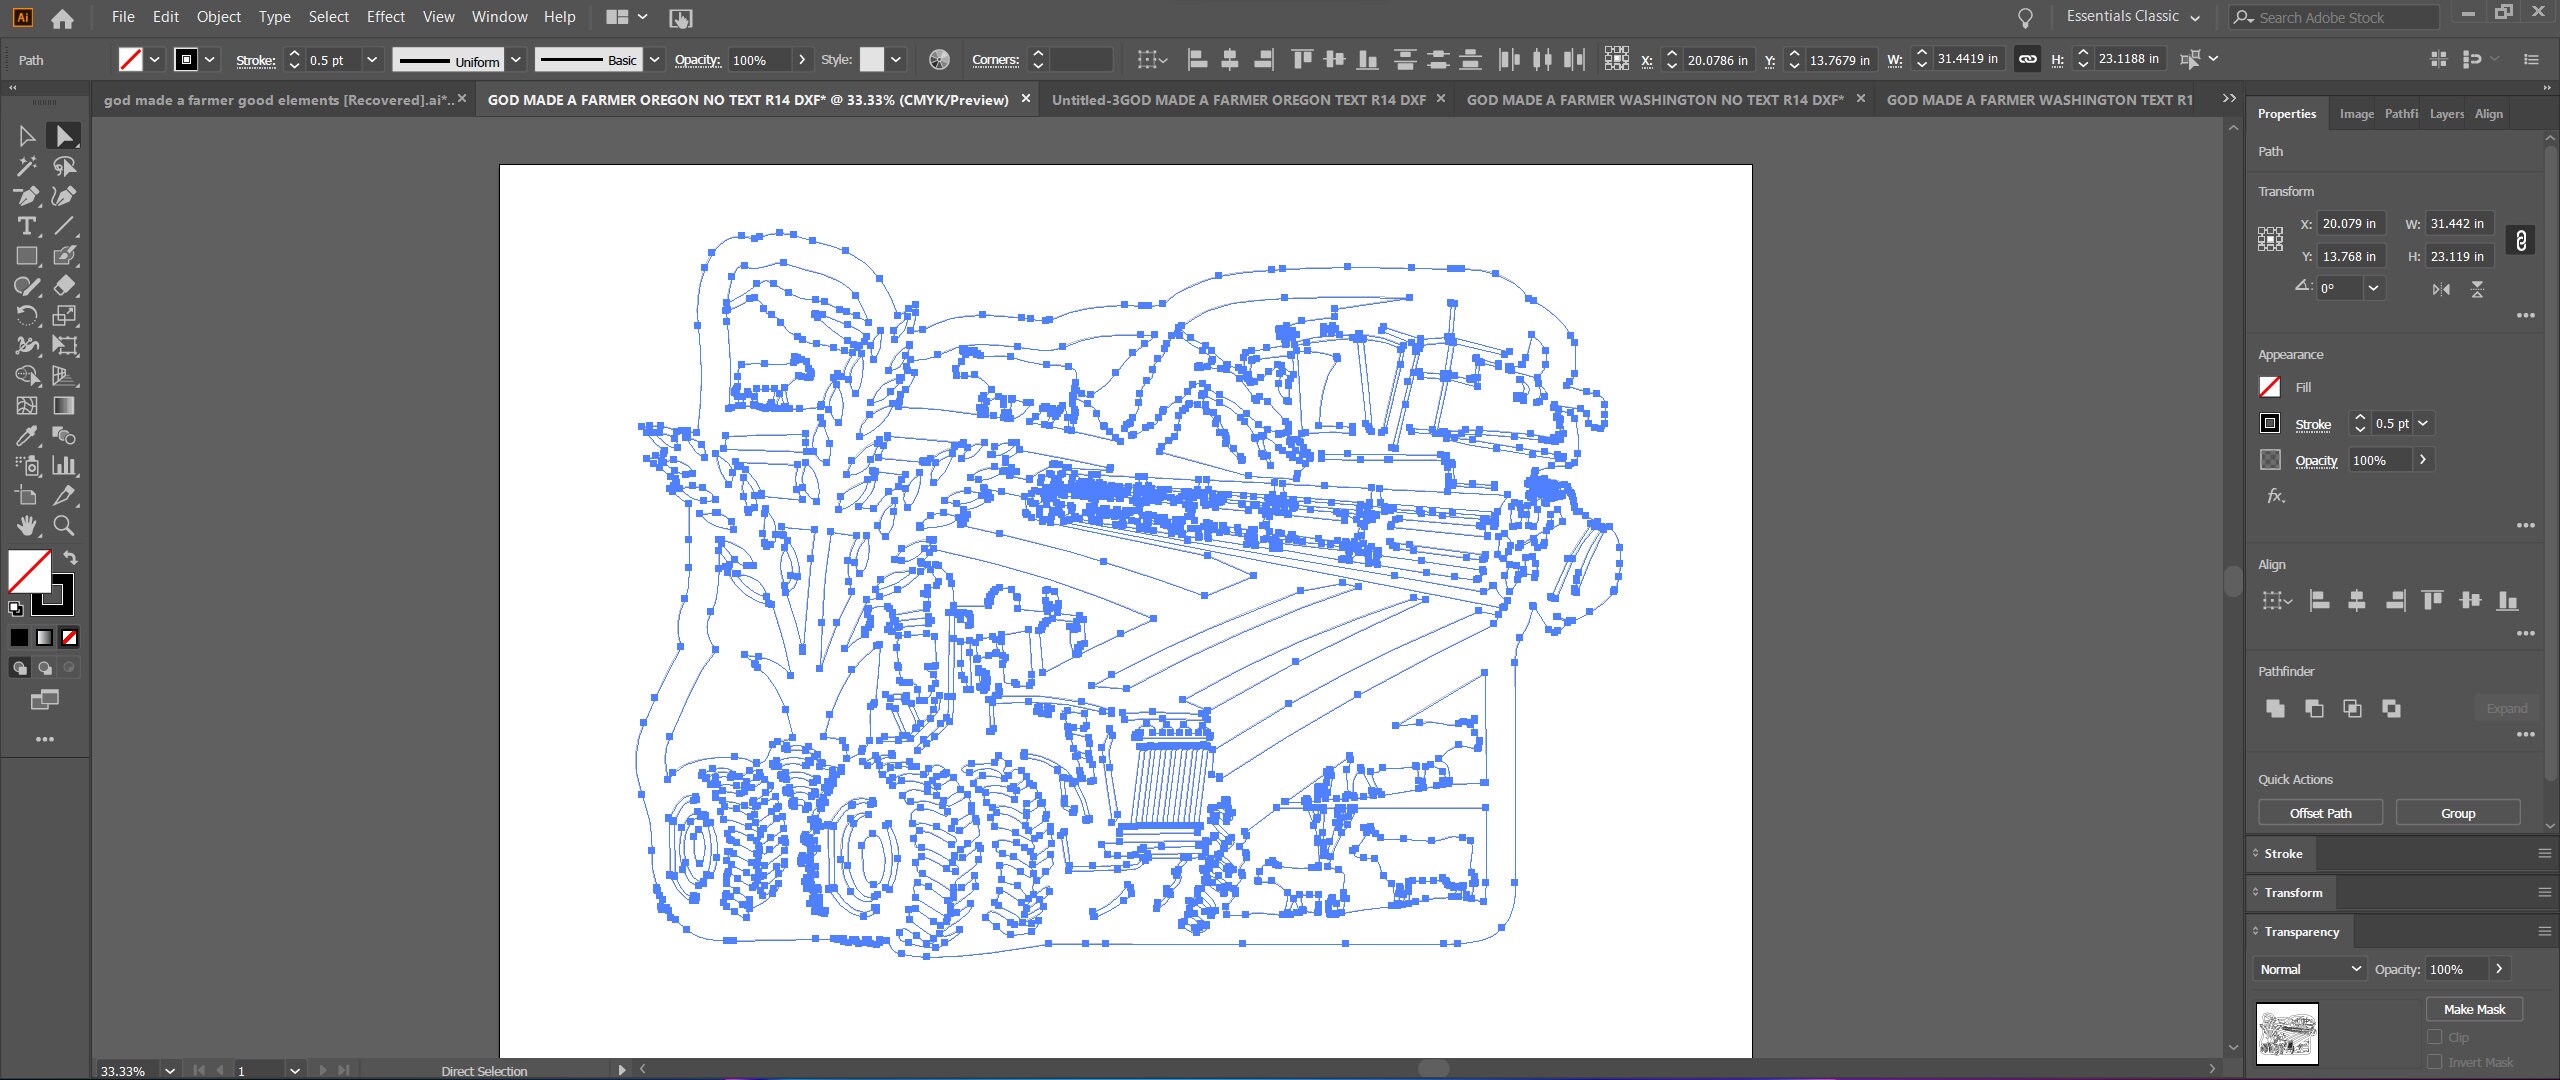Screen dimensions: 2560x1080
Task: Click the Fill swatch at bottom of toolbar
Action: [29, 571]
